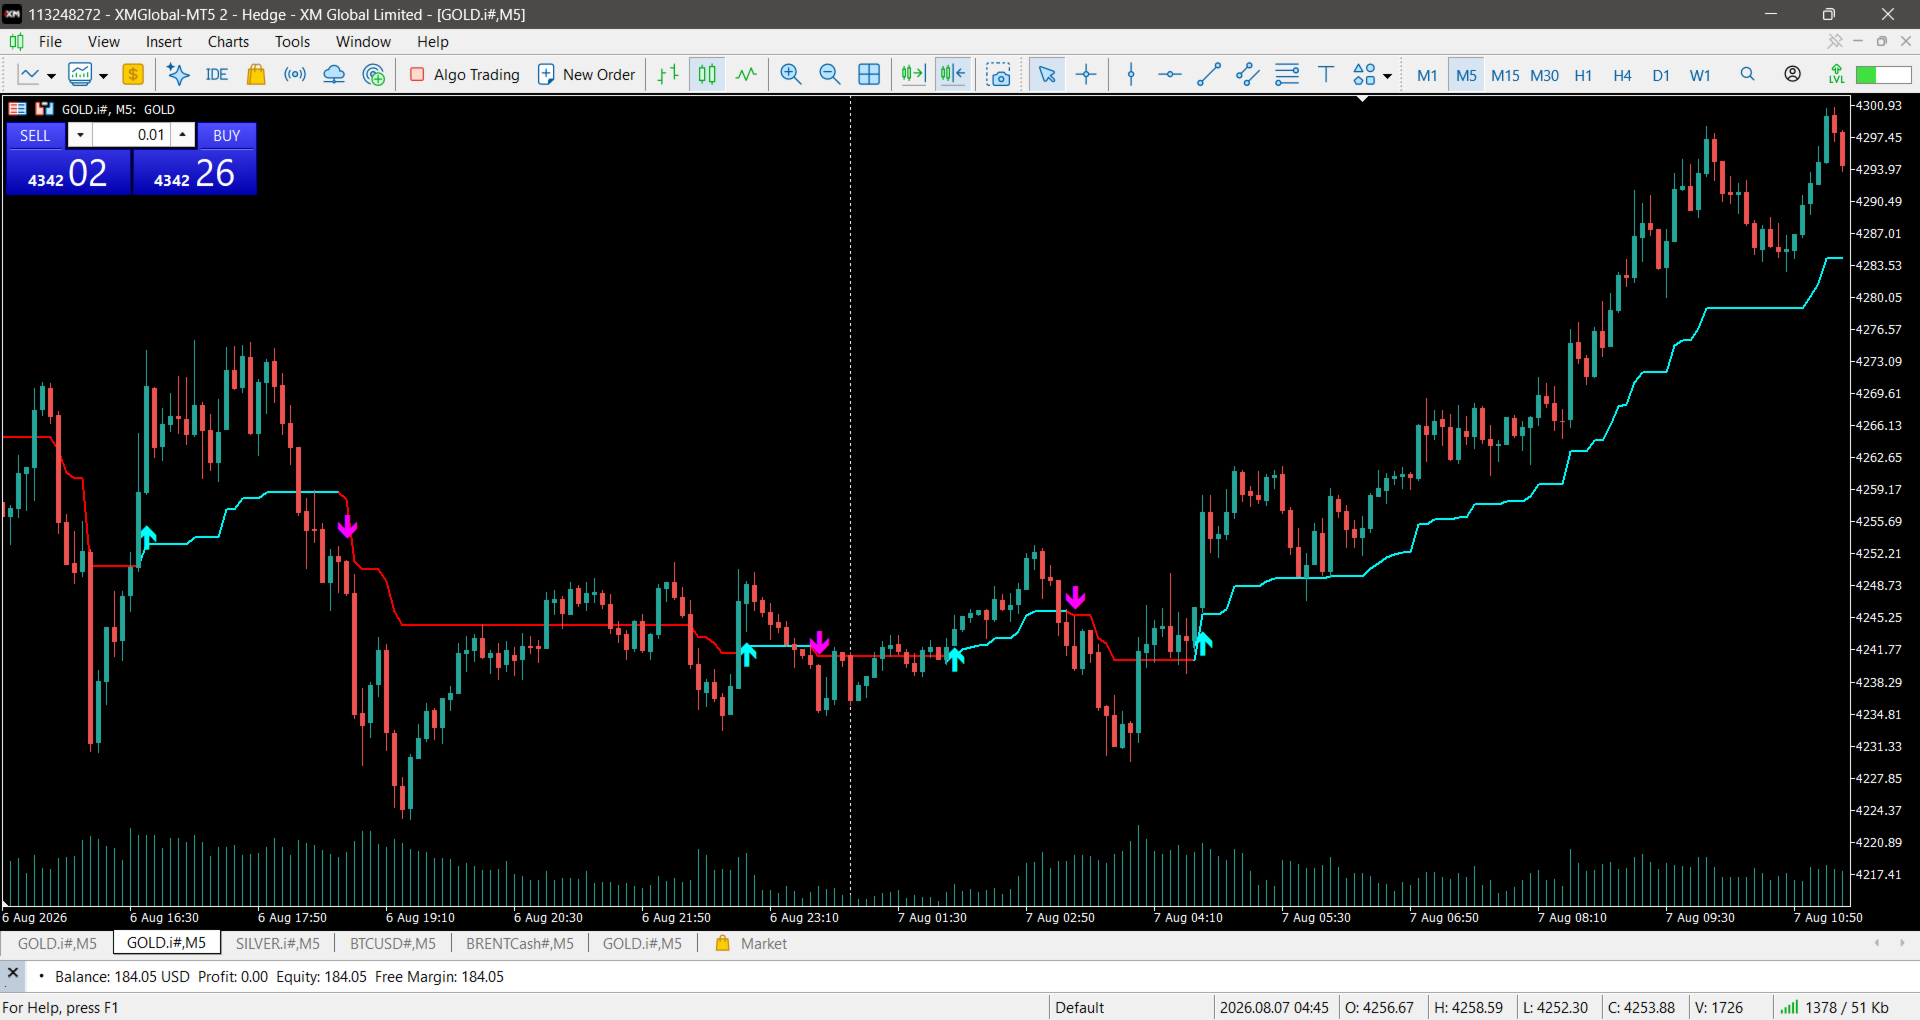Toggle Algo Trading on

click(465, 74)
